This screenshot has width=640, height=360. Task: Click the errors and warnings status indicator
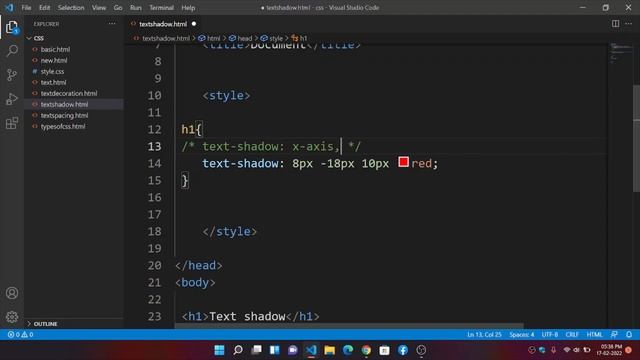point(20,334)
